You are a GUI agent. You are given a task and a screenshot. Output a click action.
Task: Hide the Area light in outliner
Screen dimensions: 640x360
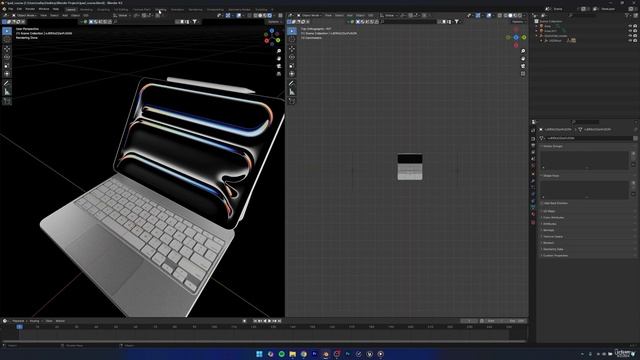(630, 26)
